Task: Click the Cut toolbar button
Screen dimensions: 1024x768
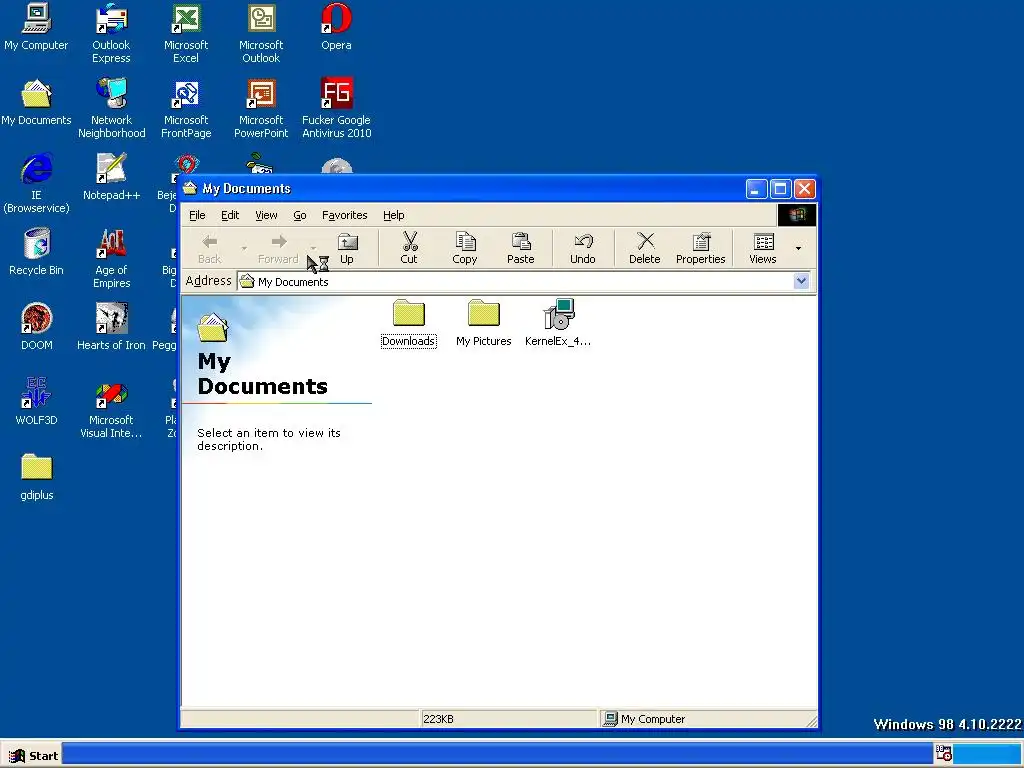Action: point(409,249)
